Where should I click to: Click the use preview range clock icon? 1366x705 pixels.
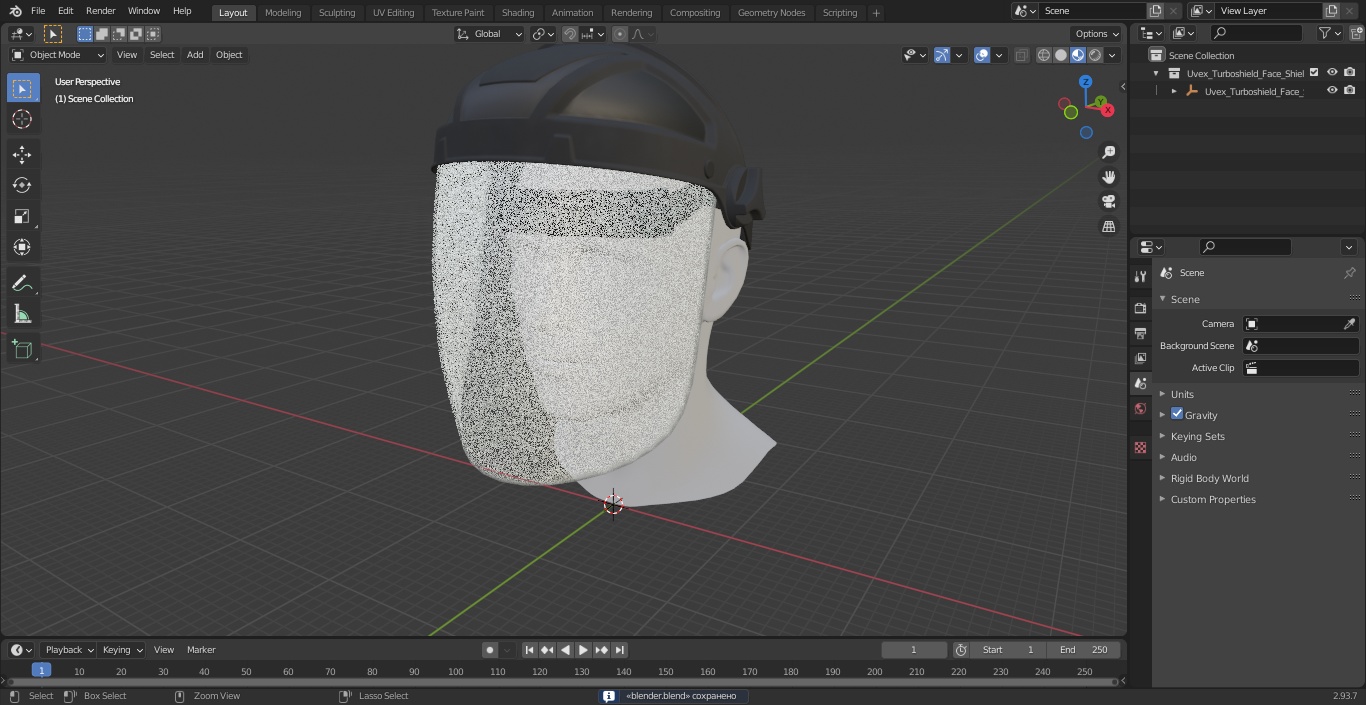pyautogui.click(x=961, y=650)
